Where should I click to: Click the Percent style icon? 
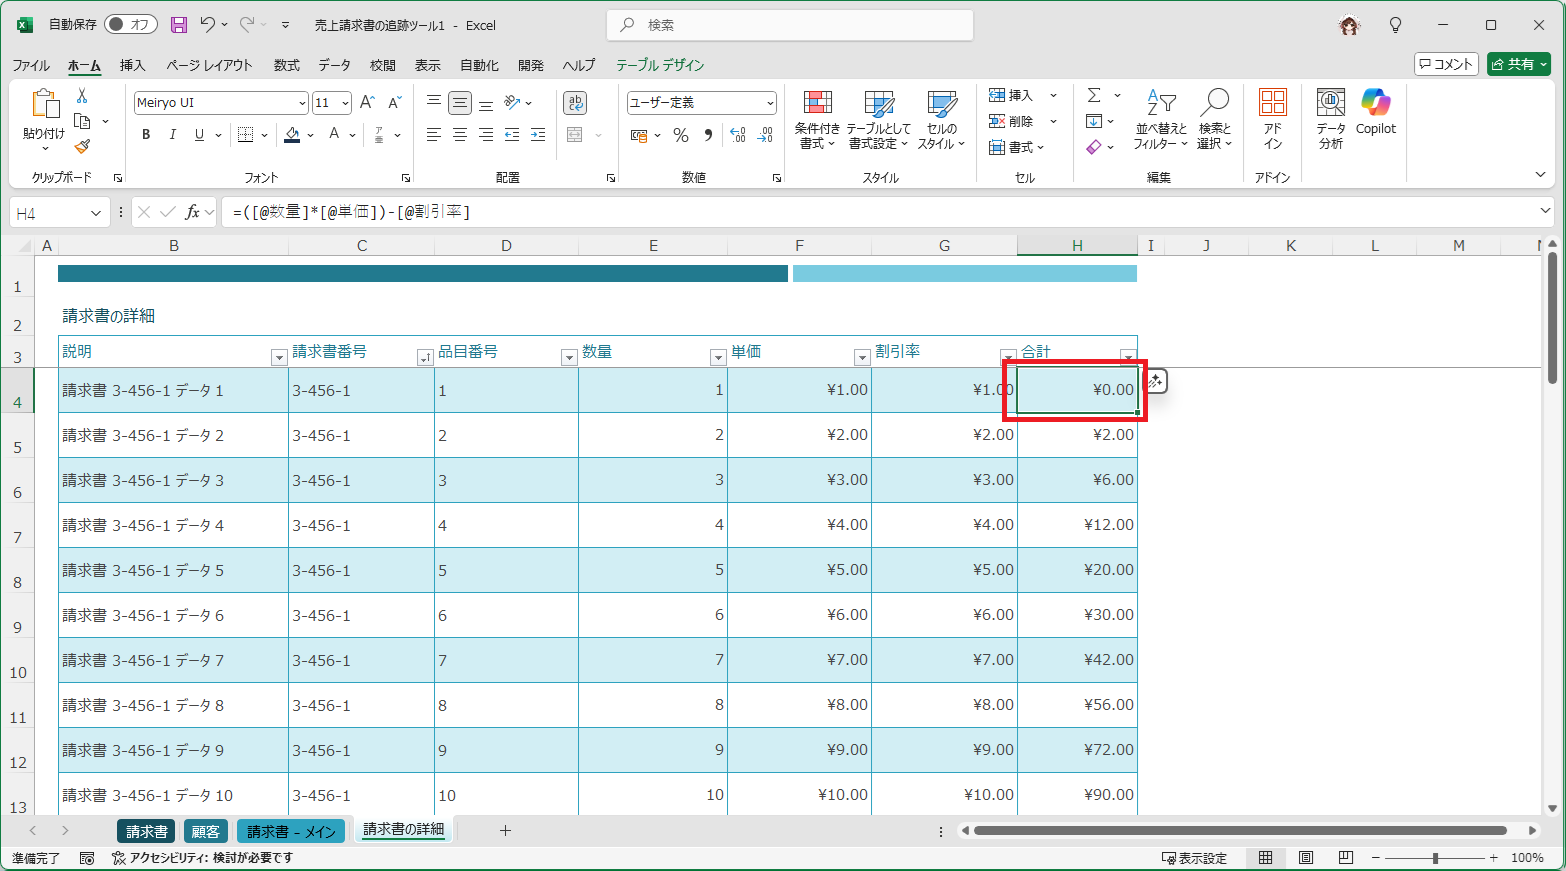(681, 135)
